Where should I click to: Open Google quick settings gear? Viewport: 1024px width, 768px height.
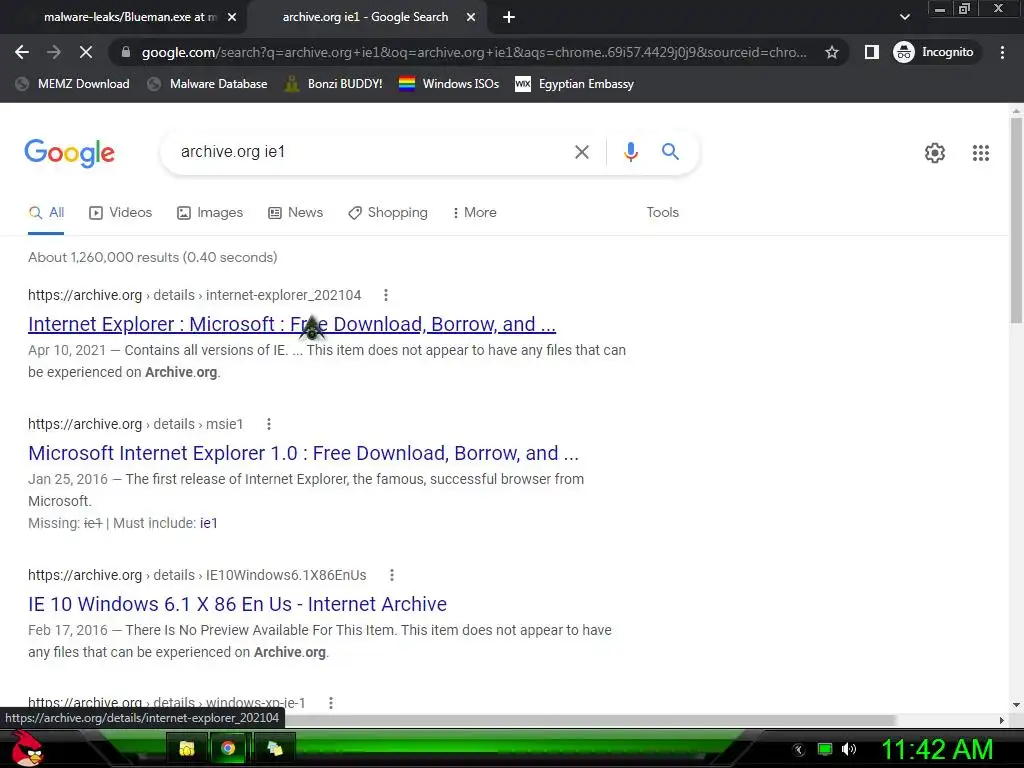click(x=935, y=153)
